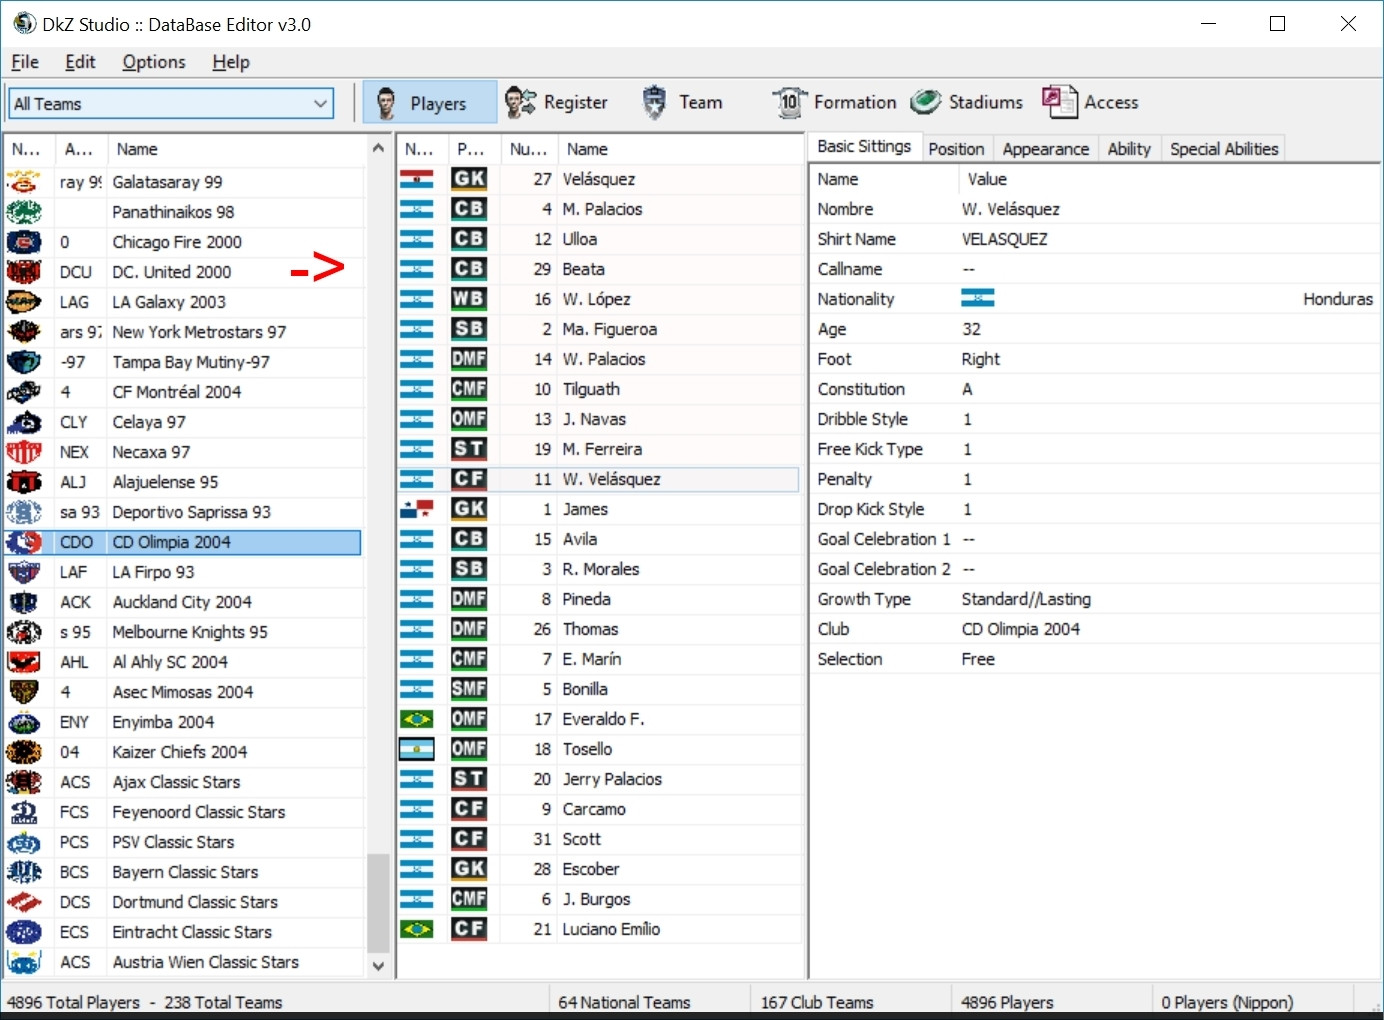This screenshot has width=1384, height=1020.
Task: Click the team list scroll down arrow
Action: coord(378,965)
